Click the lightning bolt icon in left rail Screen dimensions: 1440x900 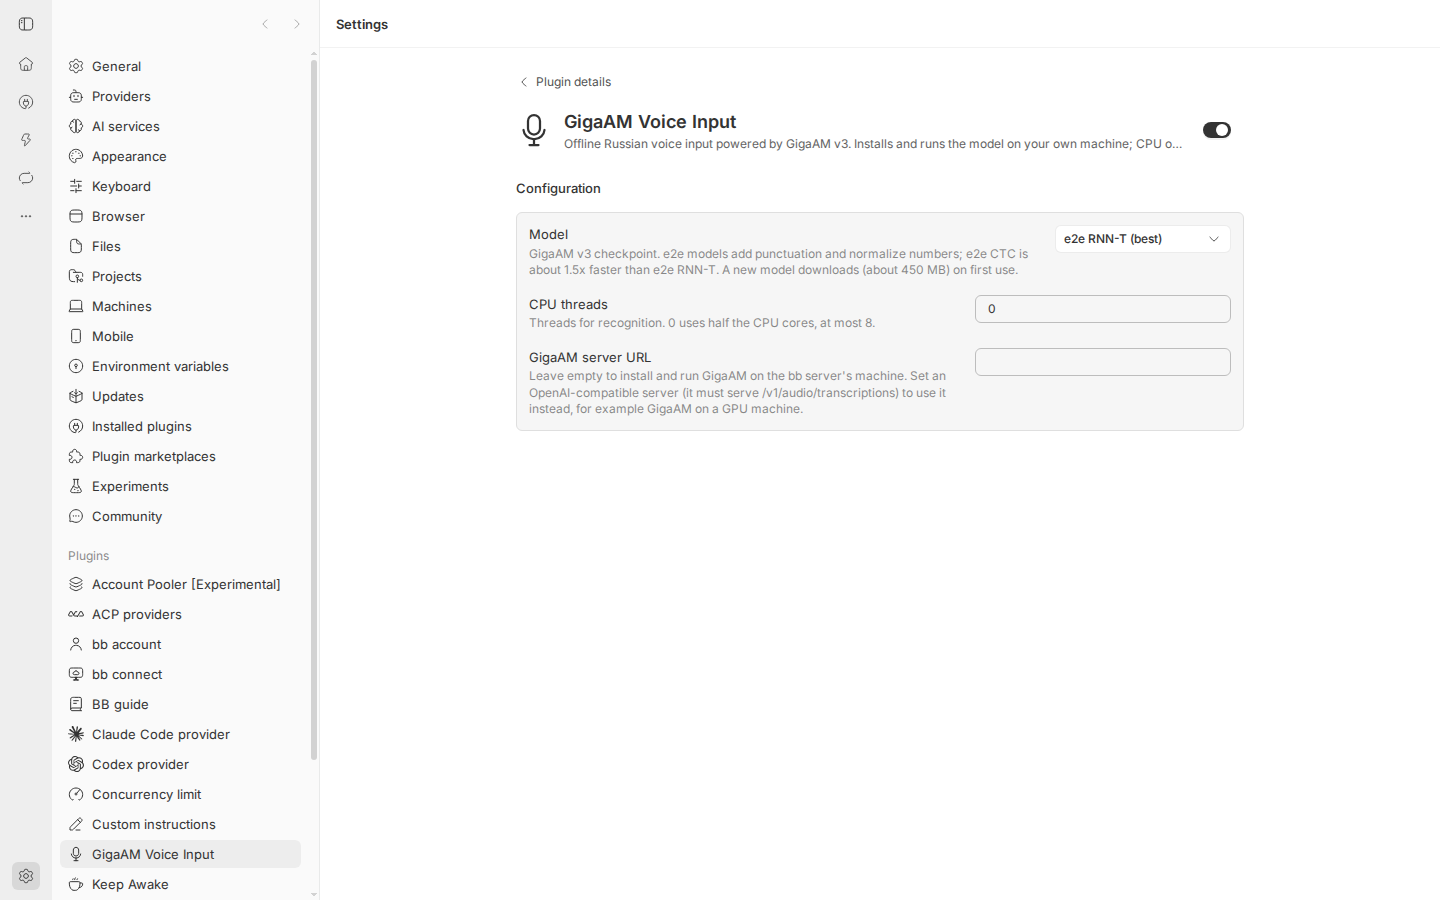(x=26, y=140)
